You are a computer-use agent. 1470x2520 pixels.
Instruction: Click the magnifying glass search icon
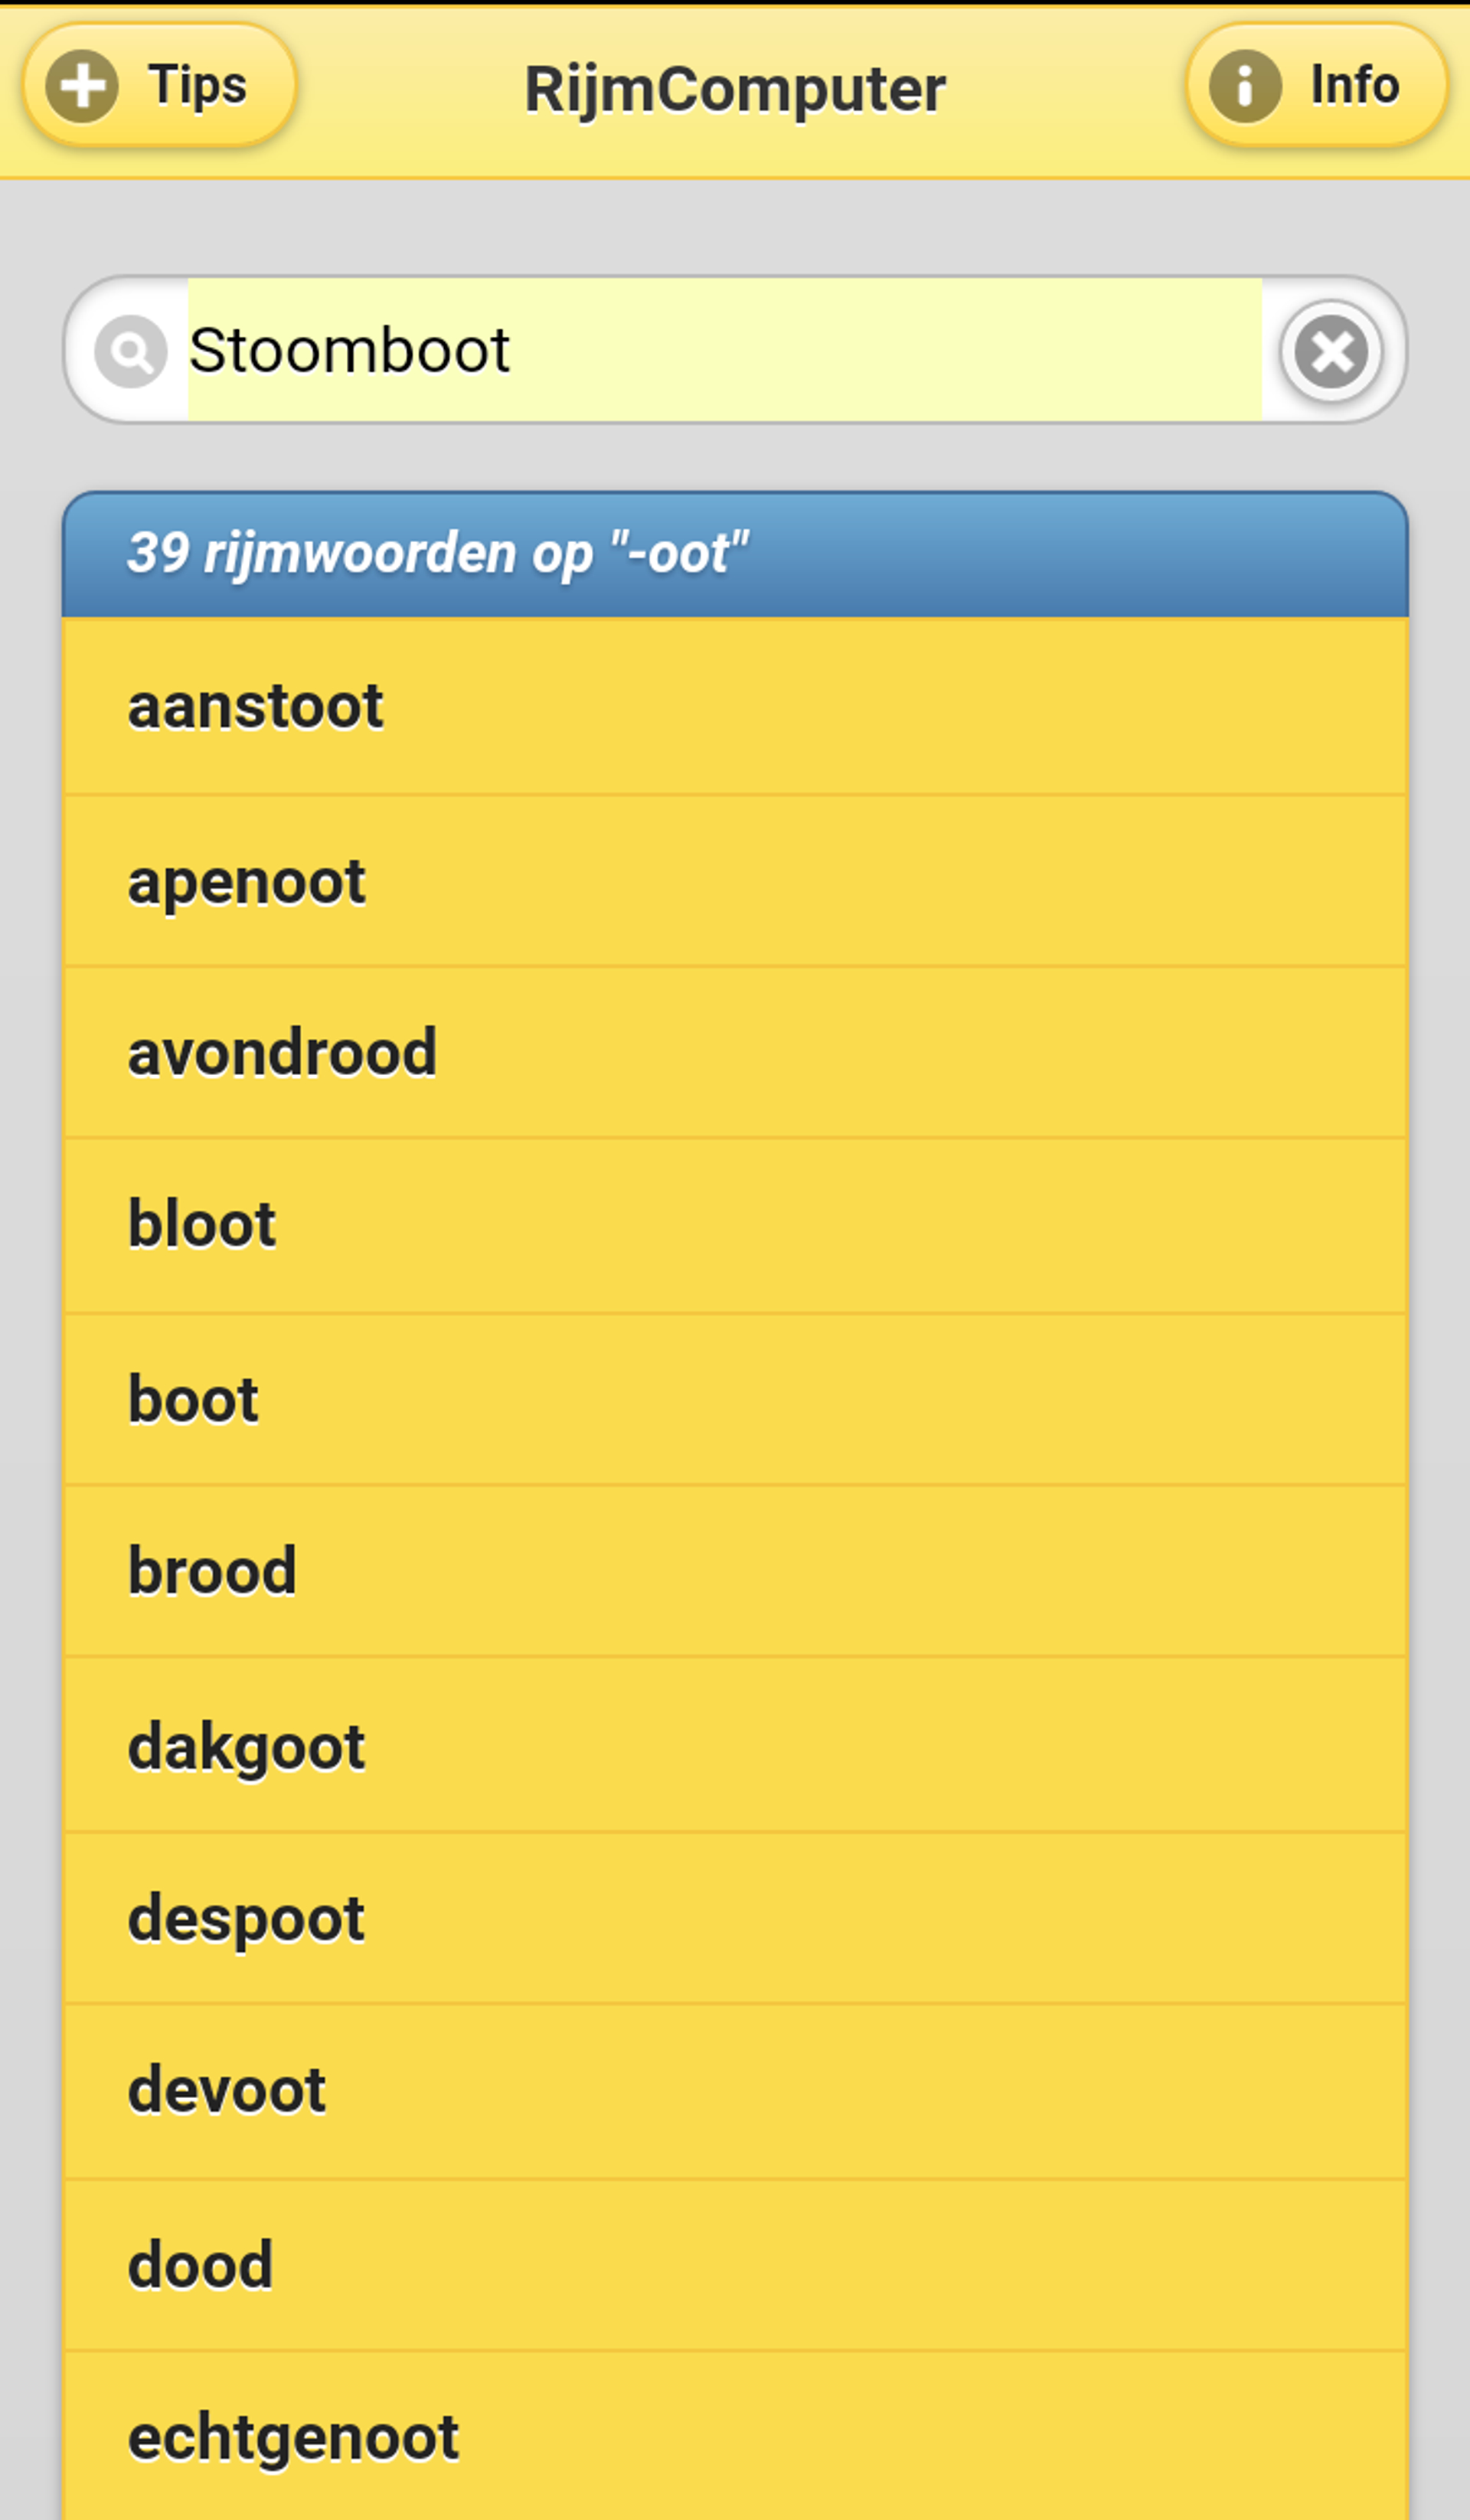click(x=130, y=351)
